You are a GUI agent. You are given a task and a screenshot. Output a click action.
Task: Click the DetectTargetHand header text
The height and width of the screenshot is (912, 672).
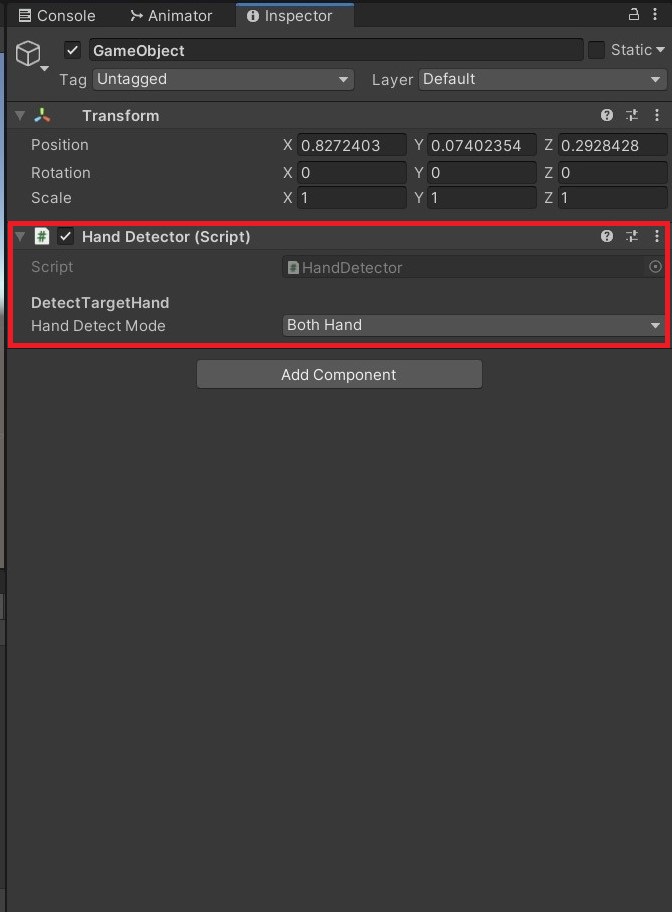coord(100,302)
